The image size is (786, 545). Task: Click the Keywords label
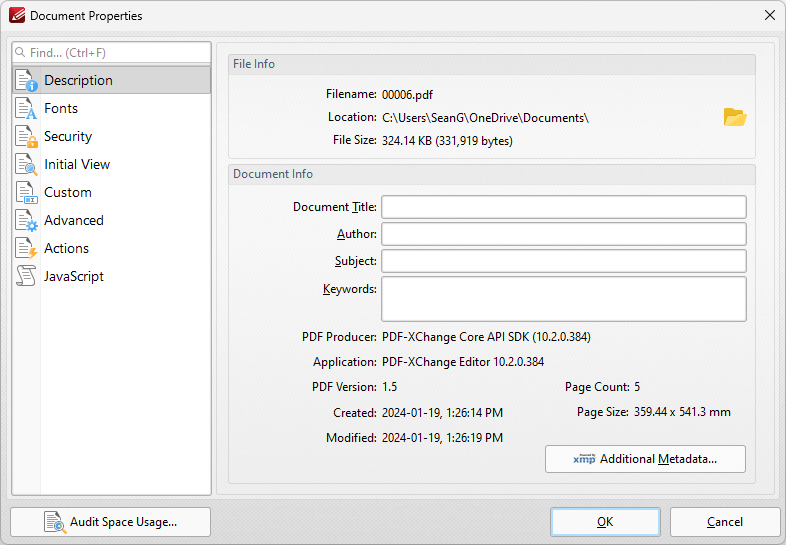click(350, 289)
